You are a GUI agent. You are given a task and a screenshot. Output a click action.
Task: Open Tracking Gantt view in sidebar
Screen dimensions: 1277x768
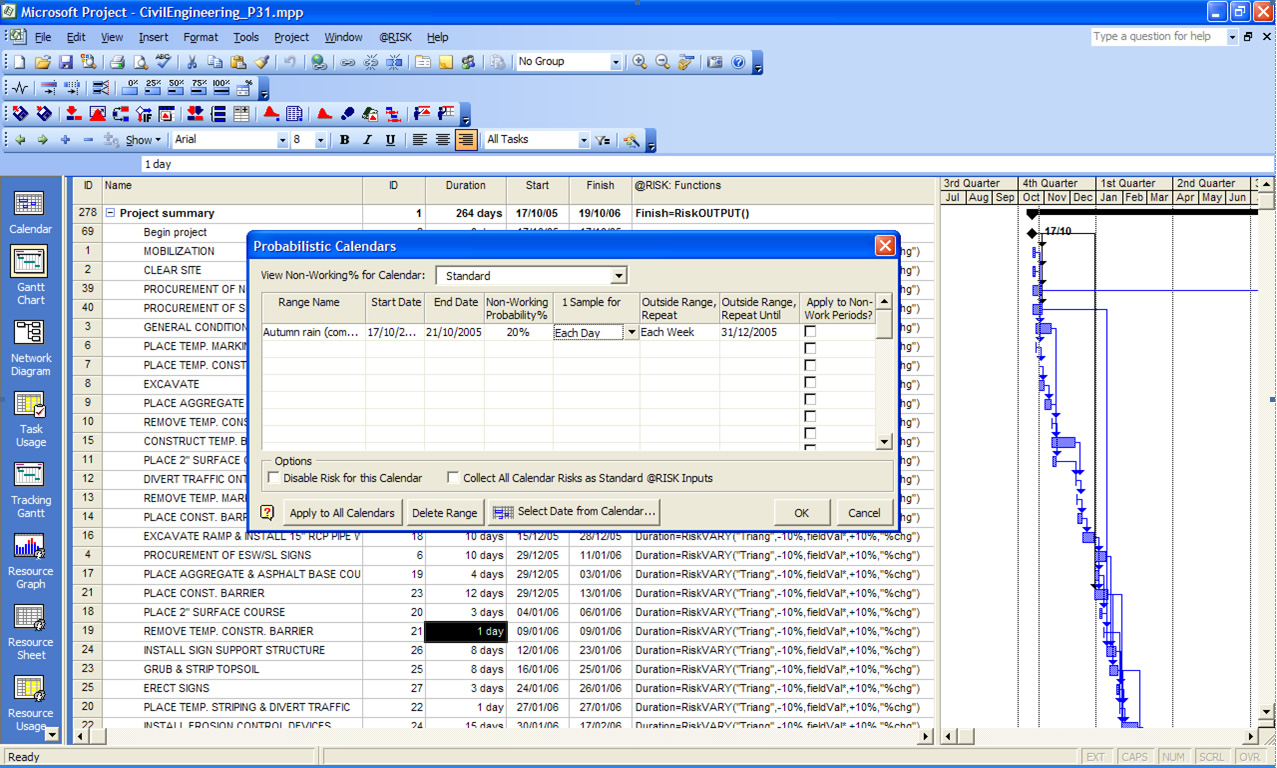[x=30, y=476]
